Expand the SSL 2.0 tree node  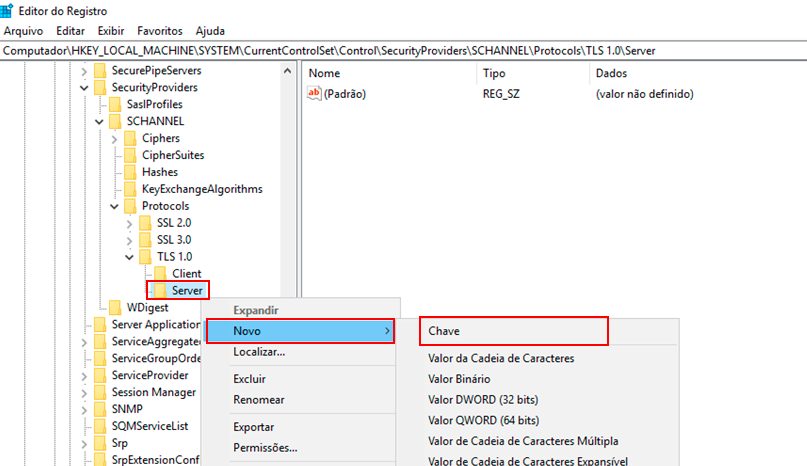pos(129,223)
